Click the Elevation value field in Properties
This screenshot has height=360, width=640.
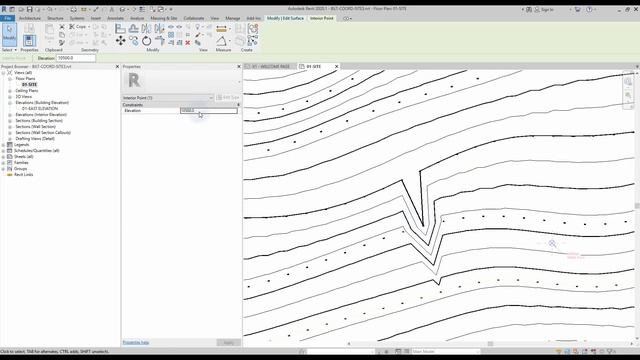point(208,111)
